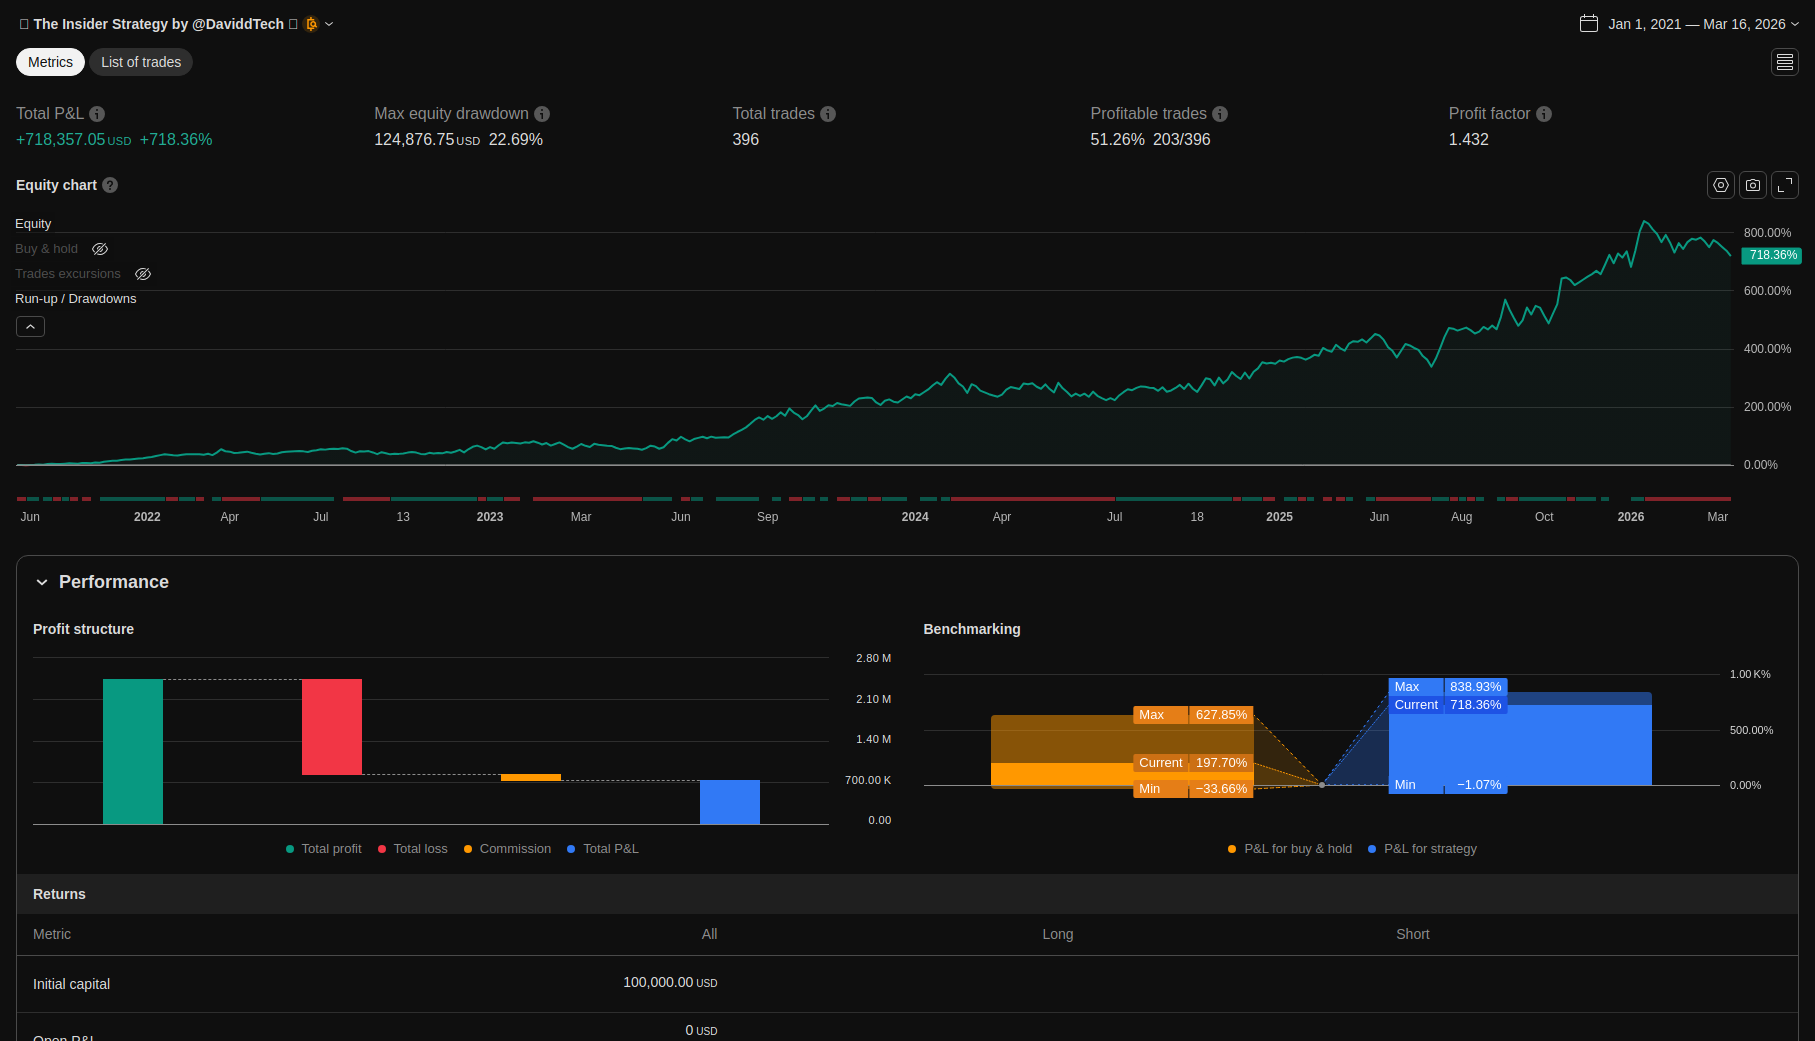Maximize the equity chart with fullscreen icon
Image resolution: width=1815 pixels, height=1041 pixels.
(x=1784, y=185)
